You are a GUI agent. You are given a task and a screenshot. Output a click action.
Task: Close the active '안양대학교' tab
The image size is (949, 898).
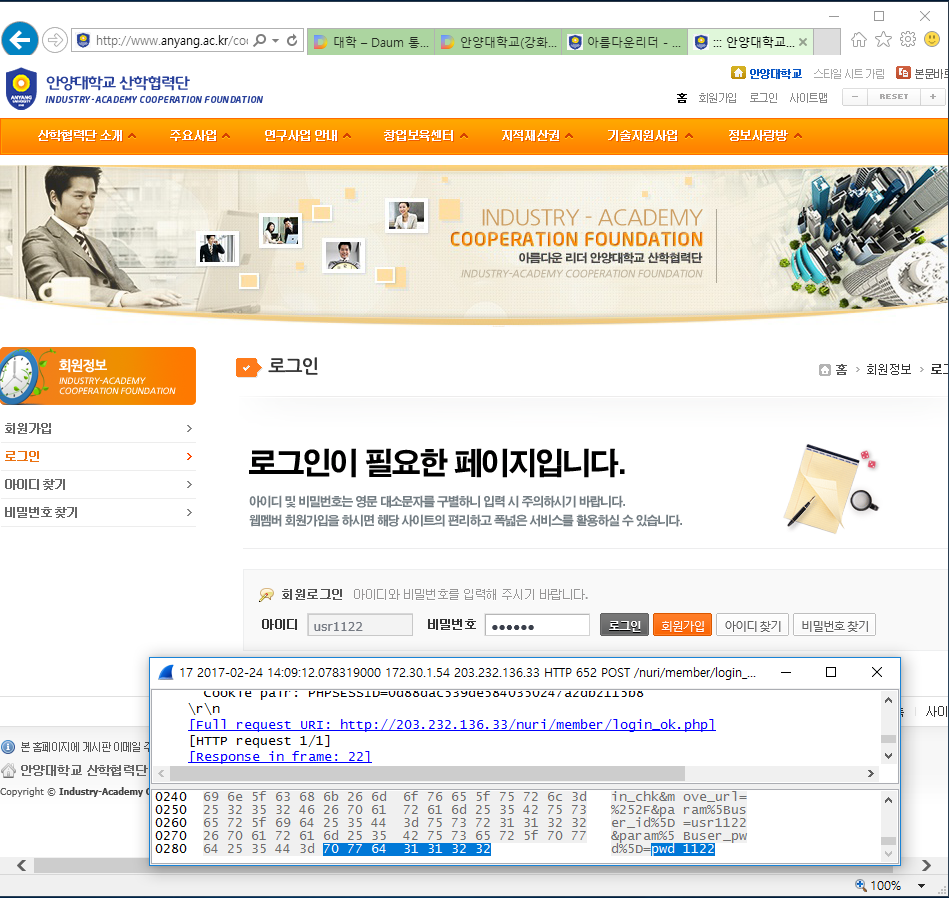803,42
